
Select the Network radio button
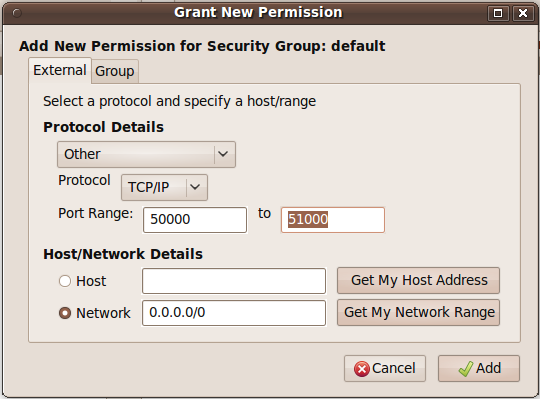(65, 313)
